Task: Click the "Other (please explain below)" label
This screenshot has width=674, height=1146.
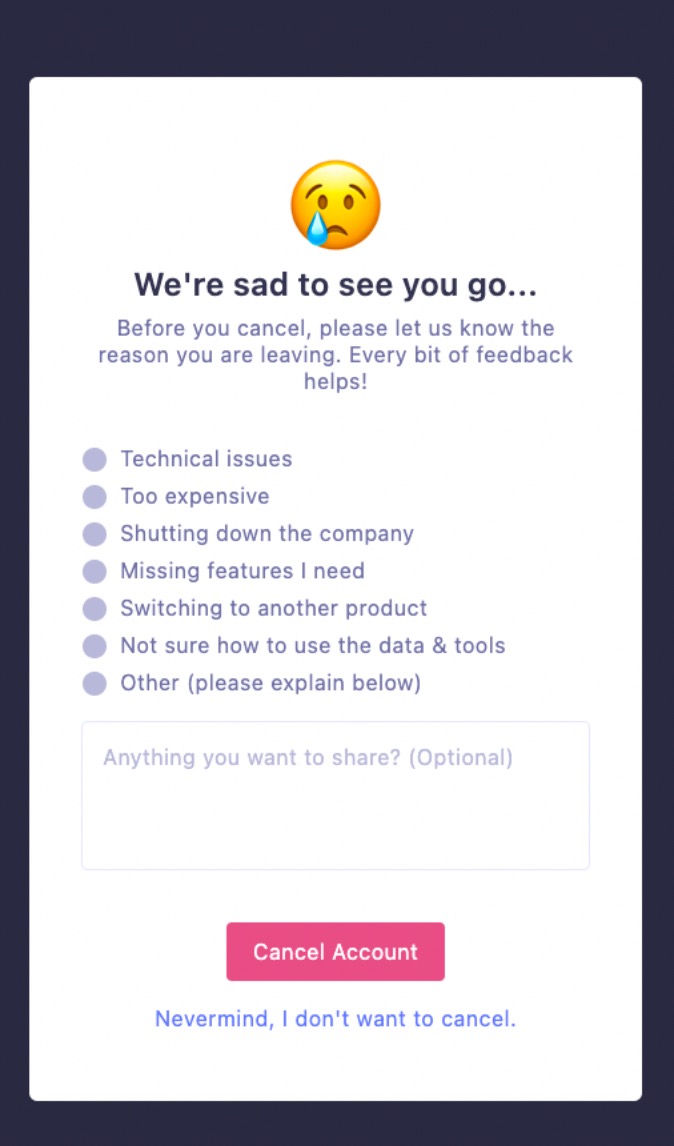Action: 270,683
